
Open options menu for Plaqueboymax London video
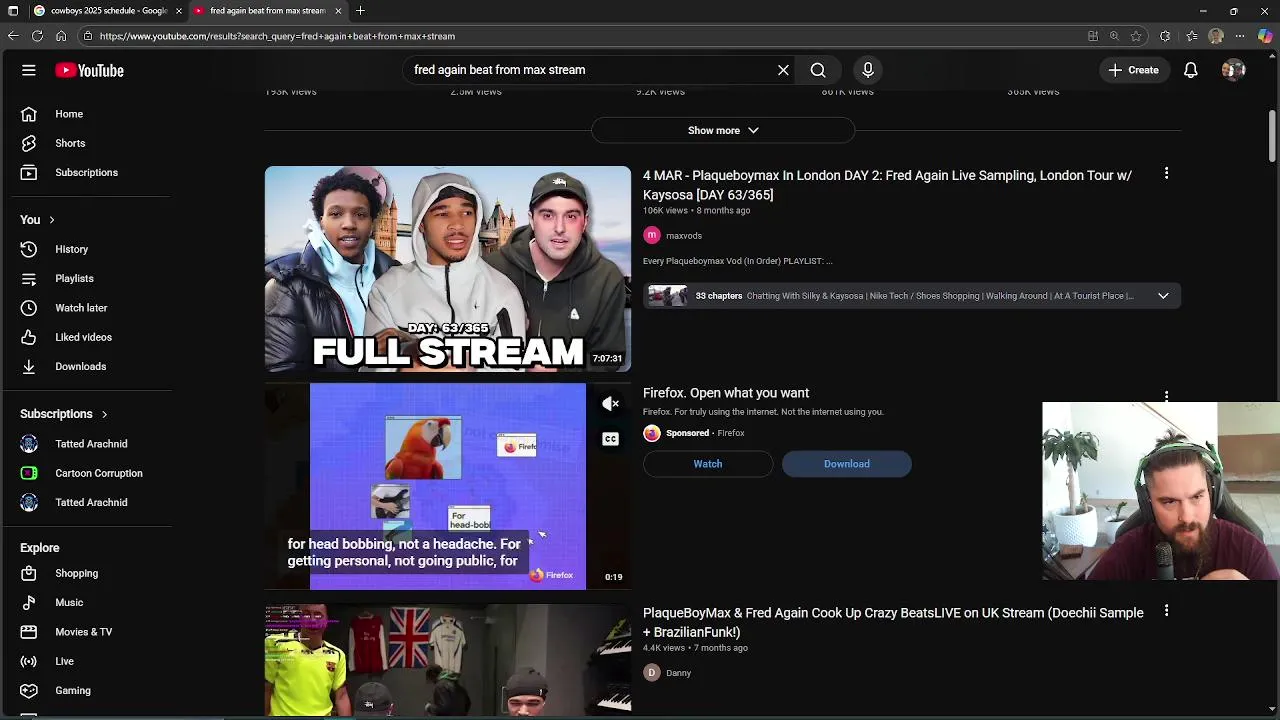(1166, 174)
